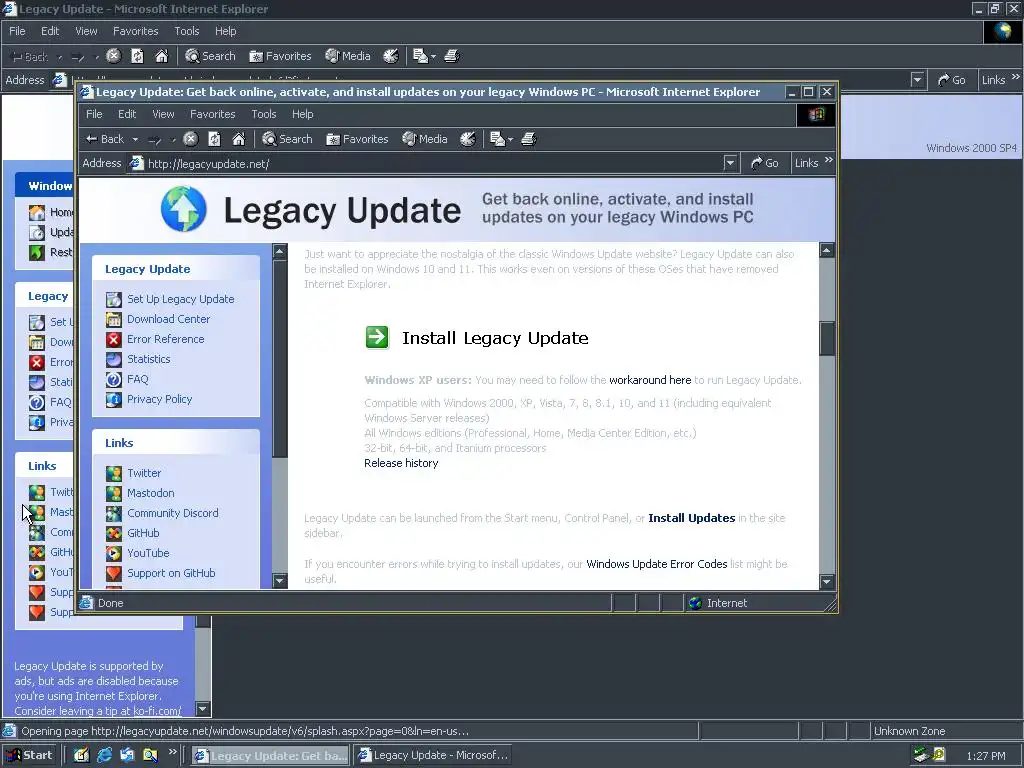Screen dimensions: 1024x768
Task: Click Go button in front IE window
Action: [x=764, y=163]
